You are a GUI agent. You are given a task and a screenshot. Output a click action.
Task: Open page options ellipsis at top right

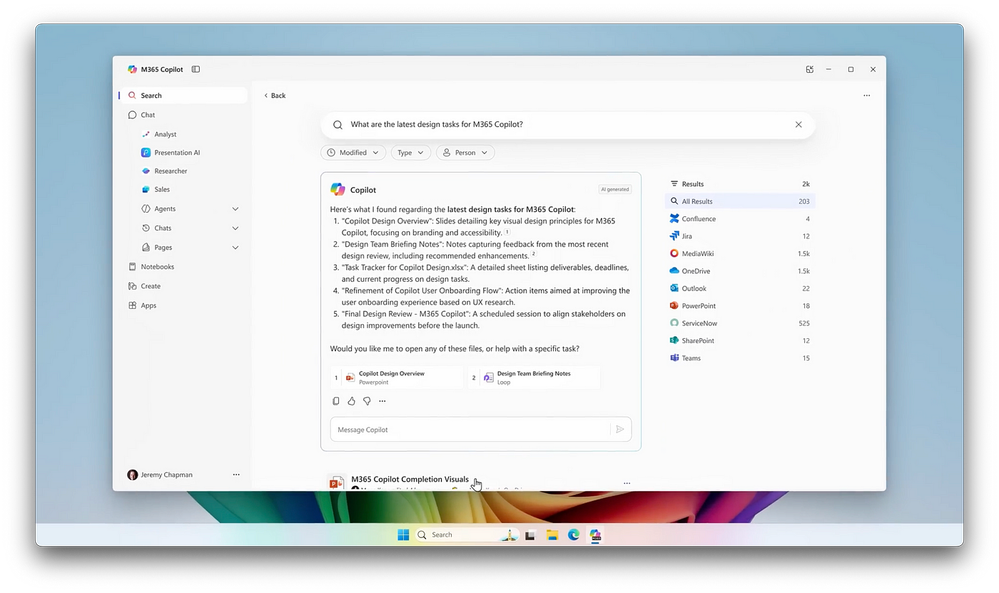866,96
